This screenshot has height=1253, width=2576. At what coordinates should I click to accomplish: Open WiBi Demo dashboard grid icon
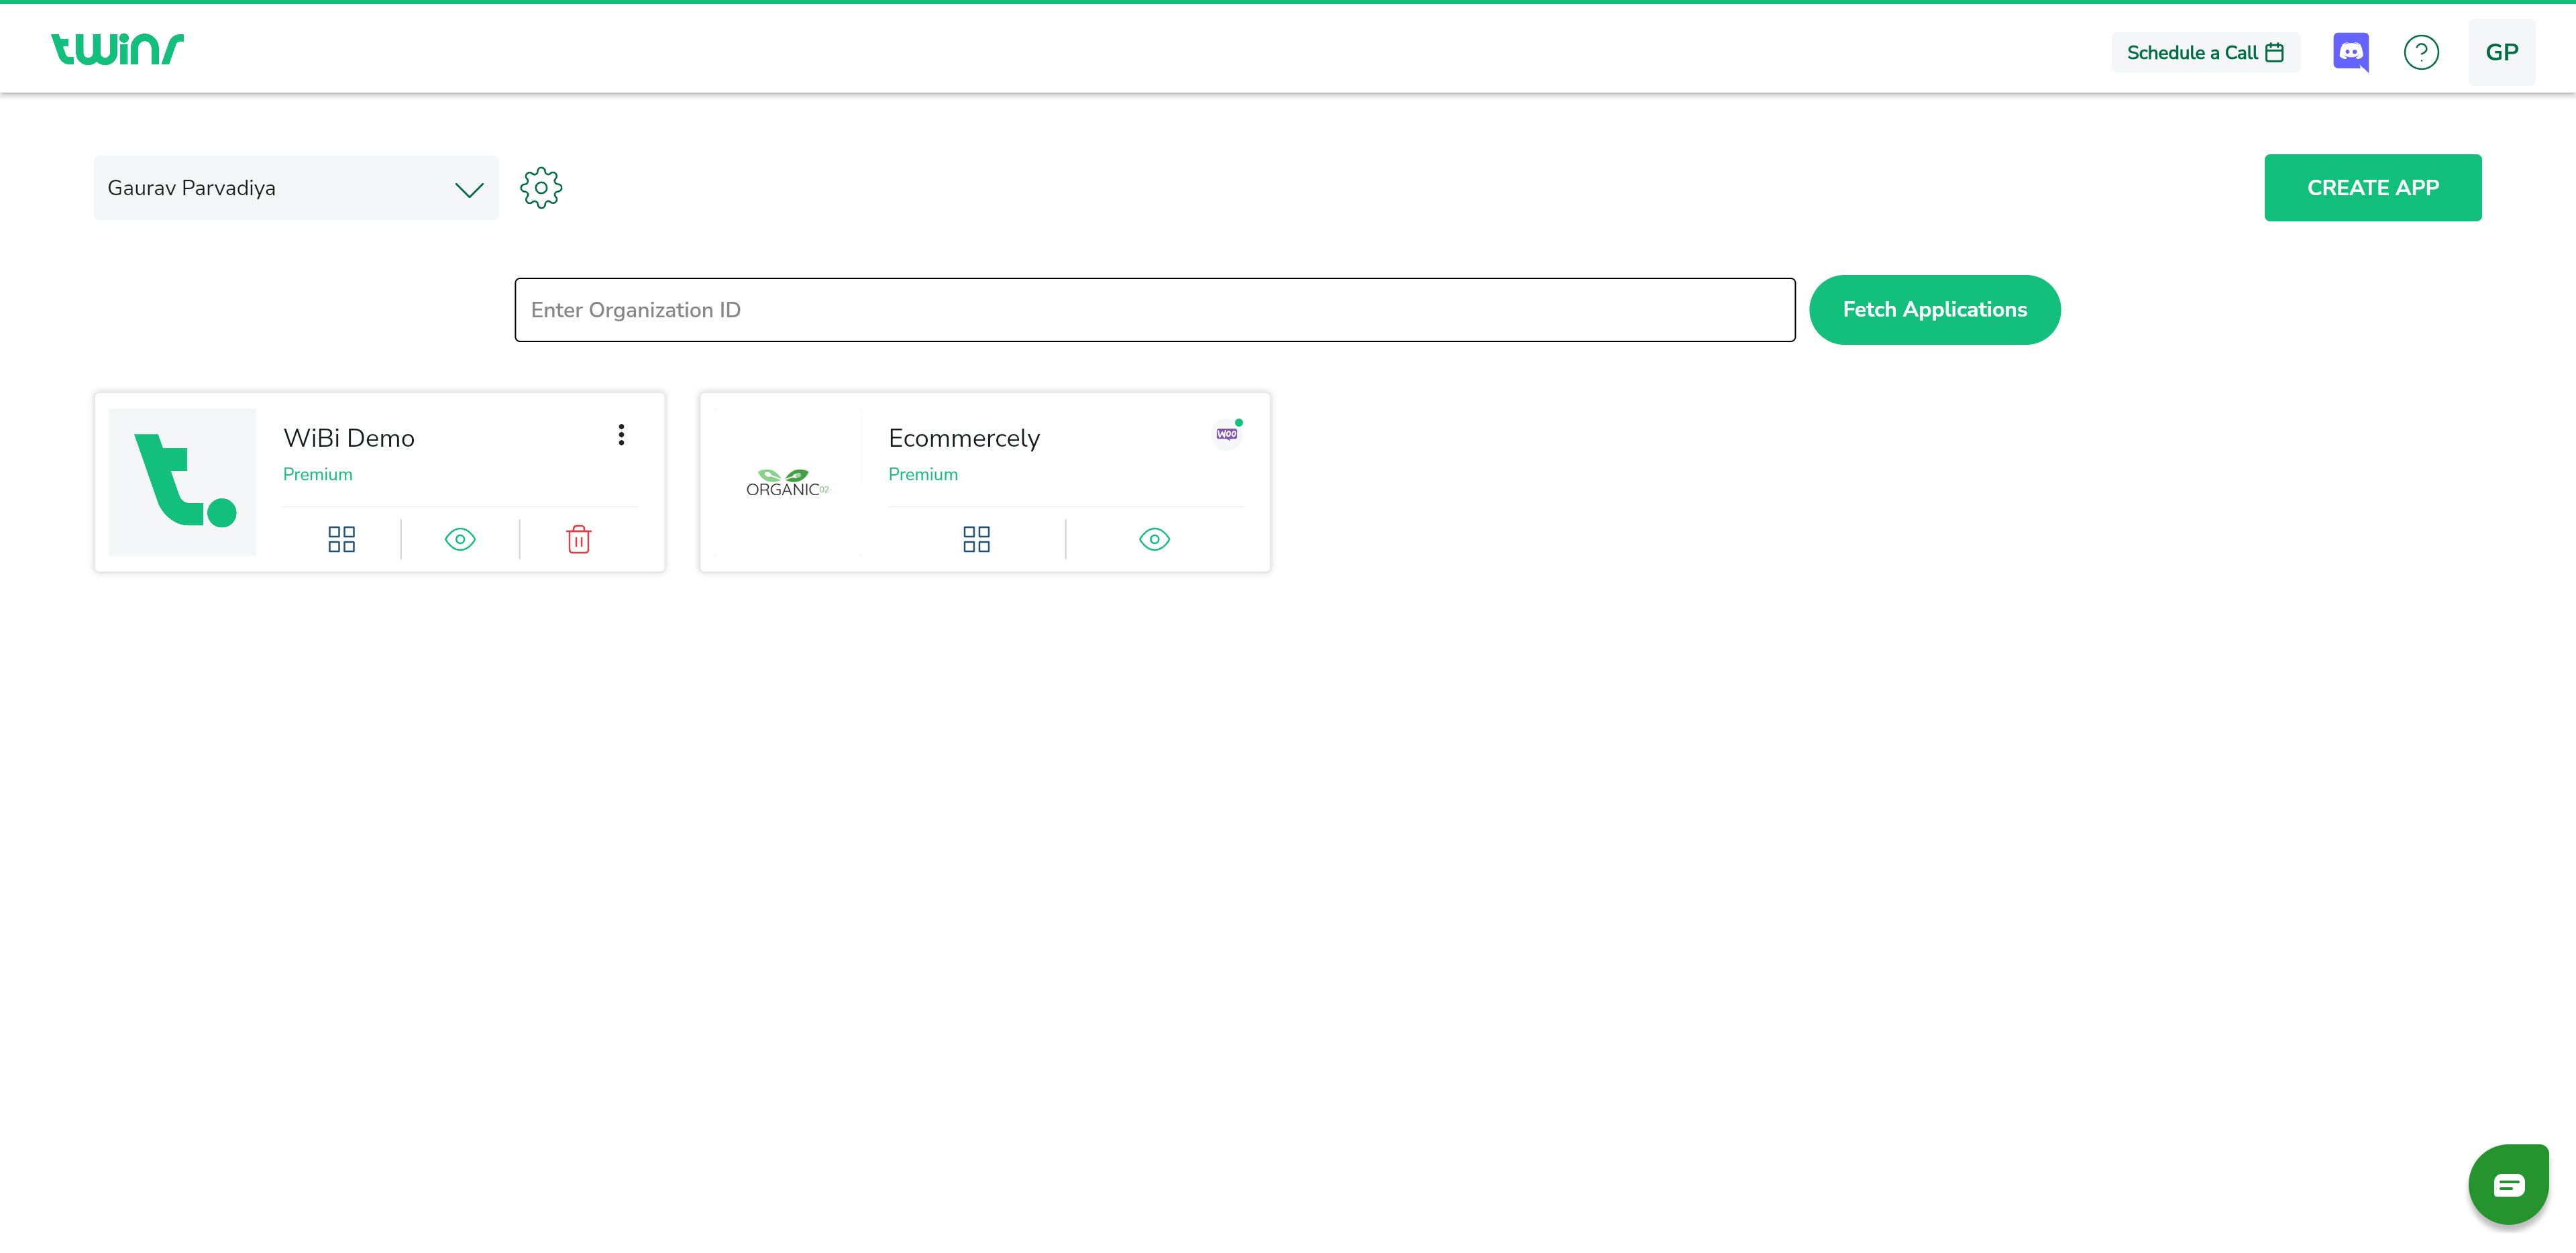[x=341, y=539]
